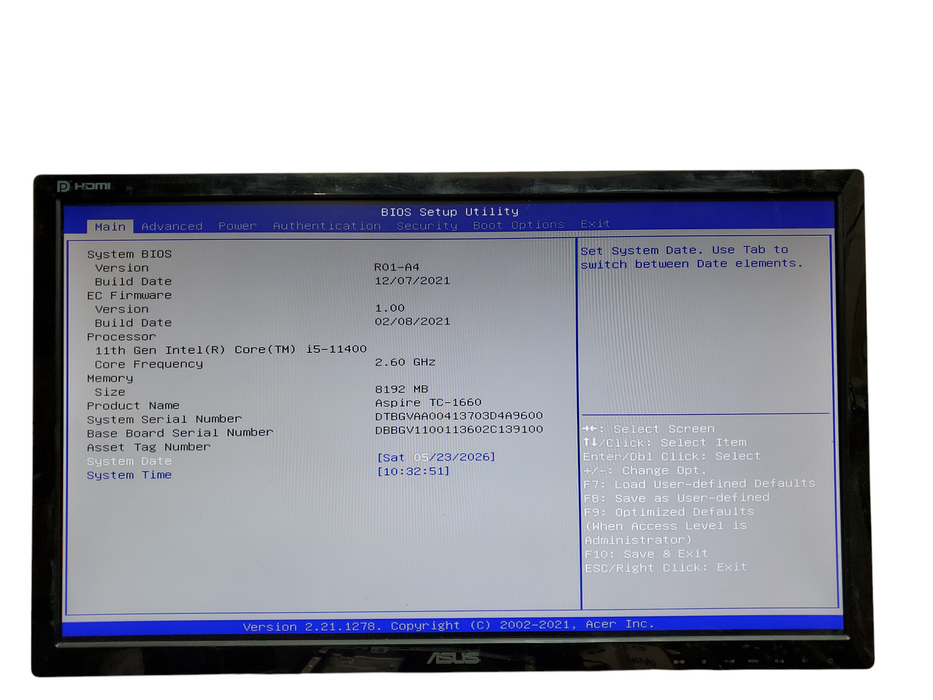This screenshot has height=700, width=933.
Task: Click BIOS build date 12/07/2021
Action: pos(412,280)
